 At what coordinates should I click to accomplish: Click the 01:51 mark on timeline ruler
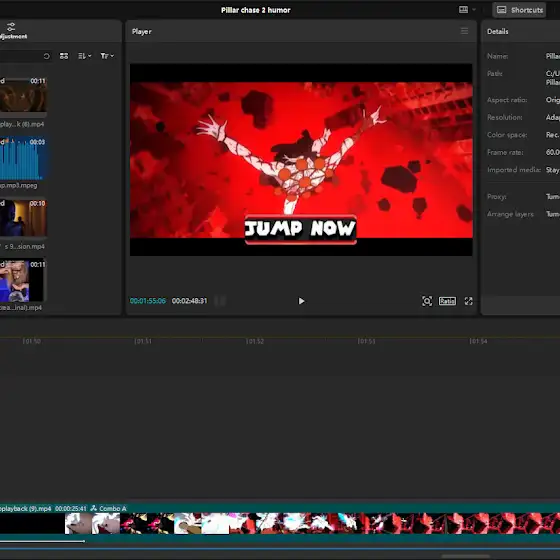click(143, 341)
